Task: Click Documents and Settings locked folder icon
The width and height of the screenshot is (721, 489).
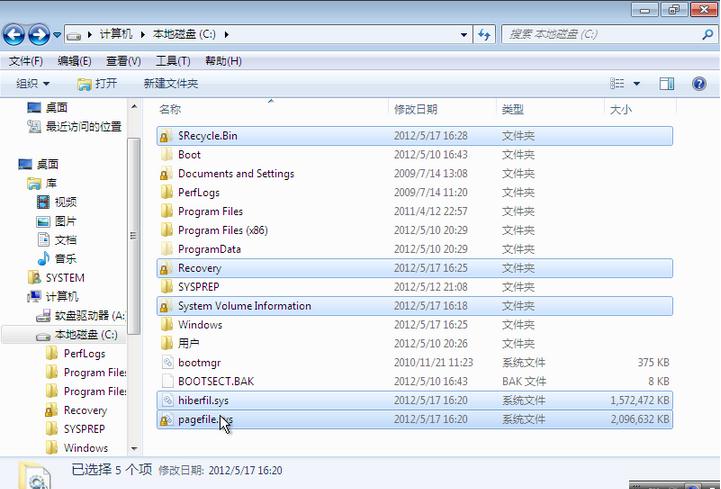Action: 166,173
